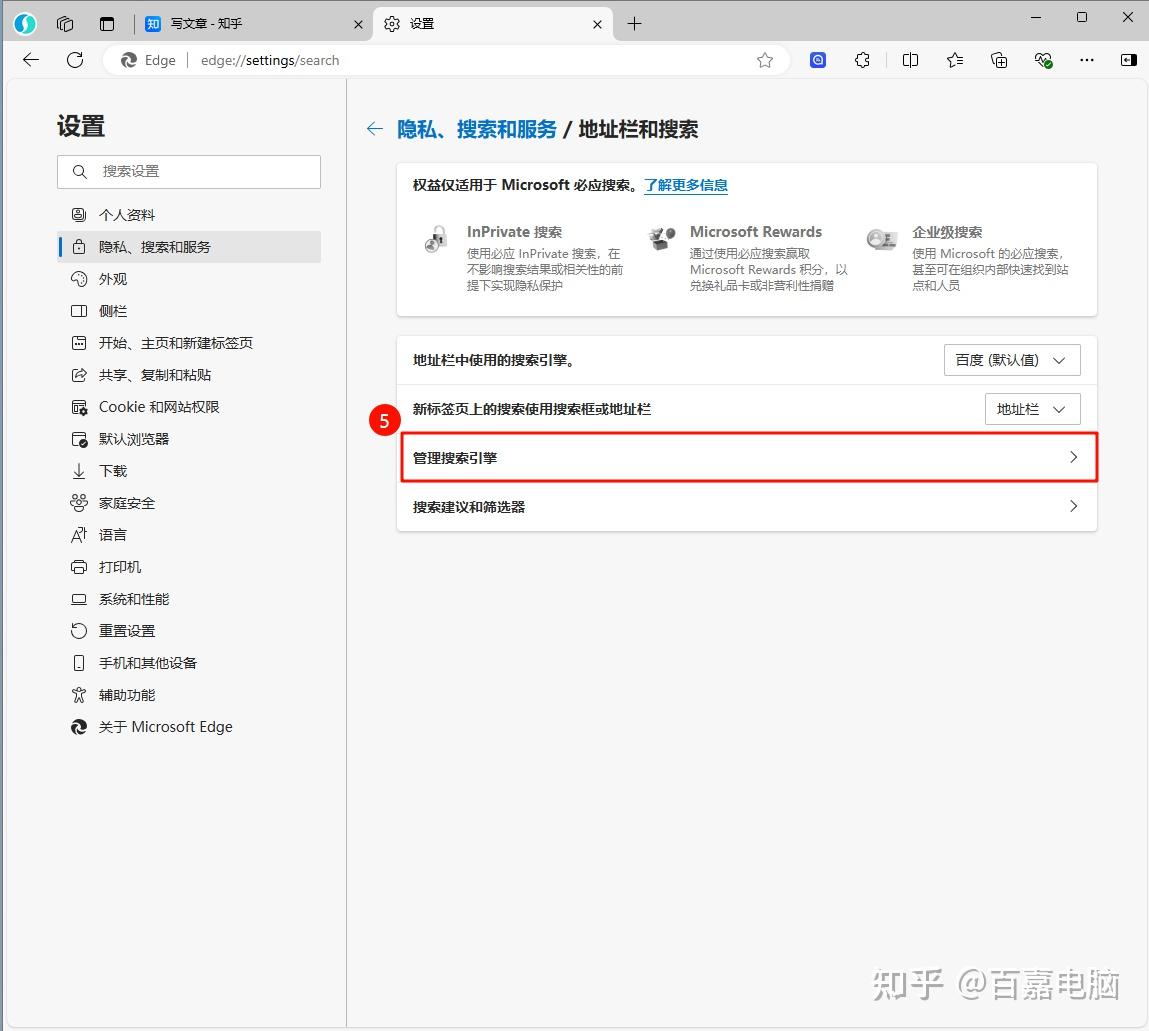Open the extensions puzzle icon
The height and width of the screenshot is (1031, 1149).
point(862,60)
